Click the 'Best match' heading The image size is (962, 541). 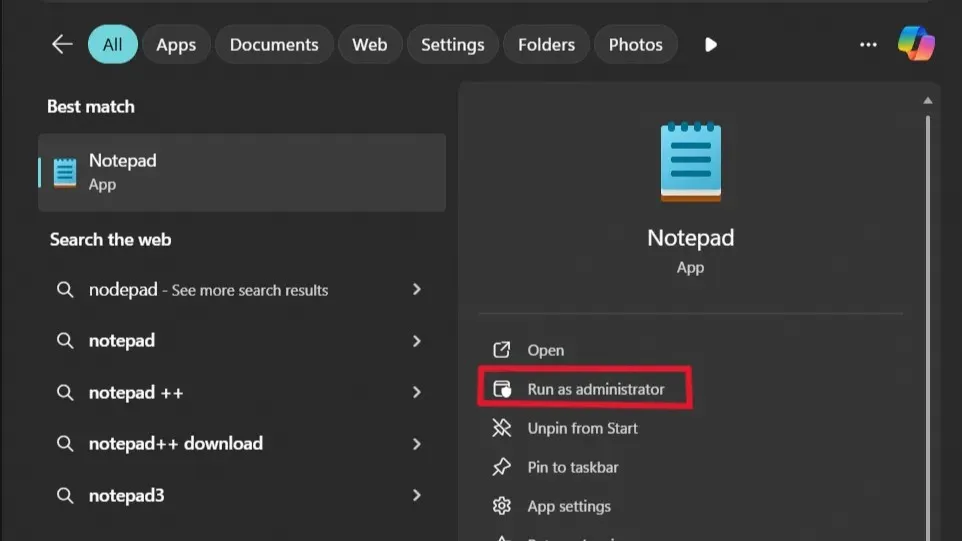91,107
